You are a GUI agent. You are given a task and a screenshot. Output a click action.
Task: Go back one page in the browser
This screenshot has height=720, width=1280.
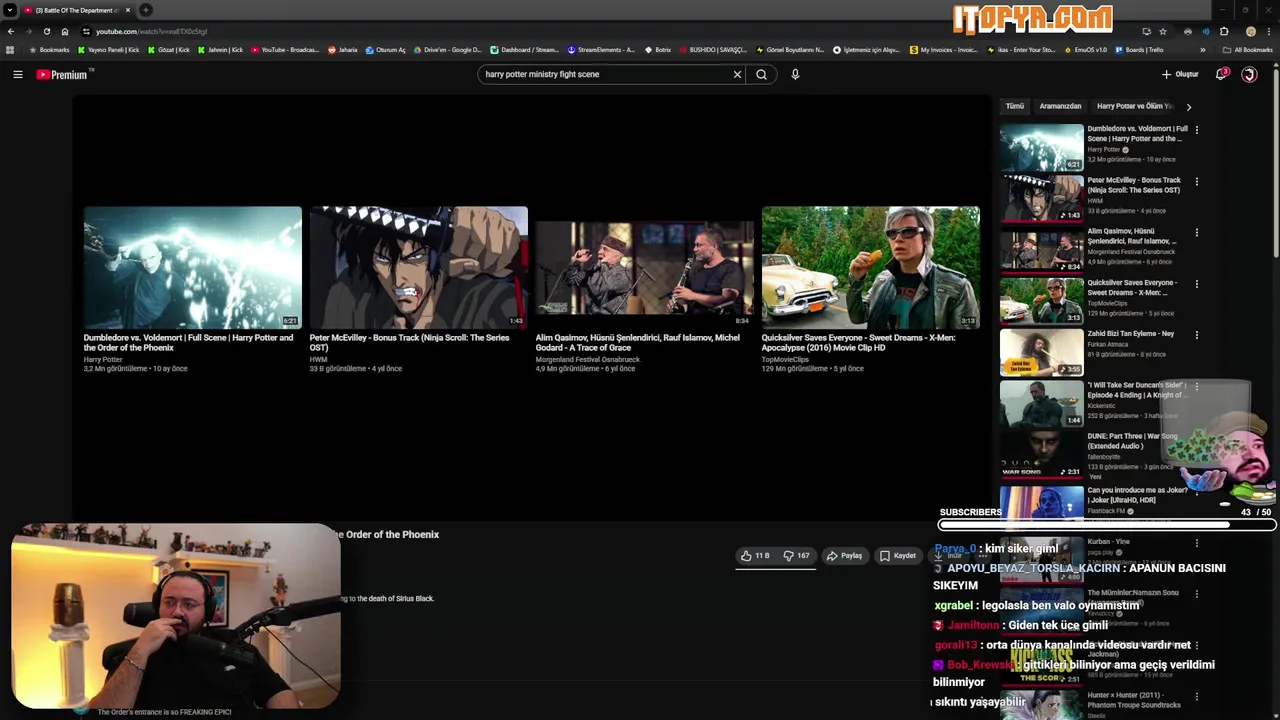11,31
